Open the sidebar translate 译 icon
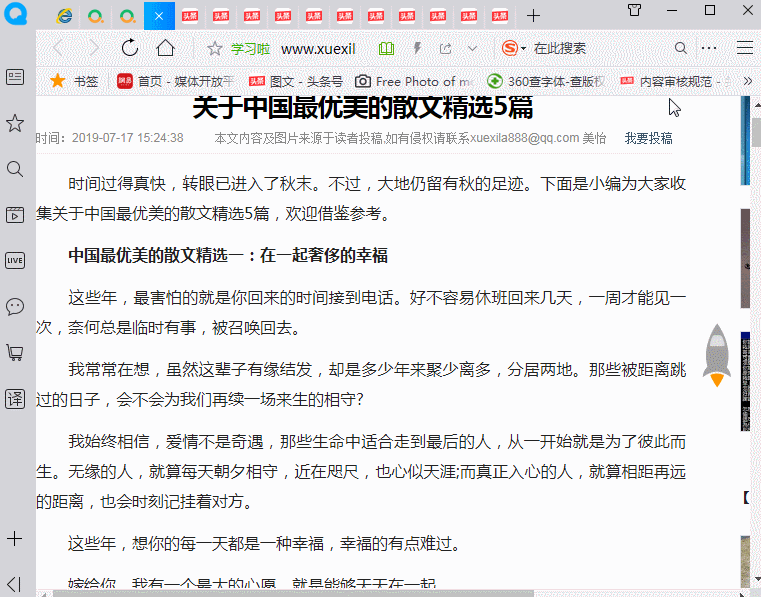Screen dimensions: 761x597 click(15, 399)
